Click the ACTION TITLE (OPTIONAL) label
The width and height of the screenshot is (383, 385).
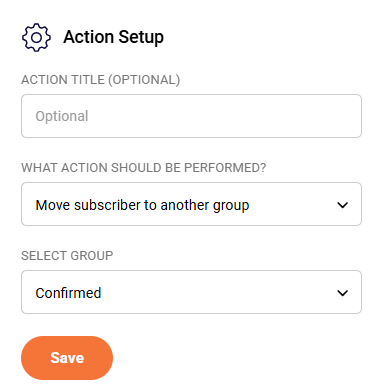101,80
